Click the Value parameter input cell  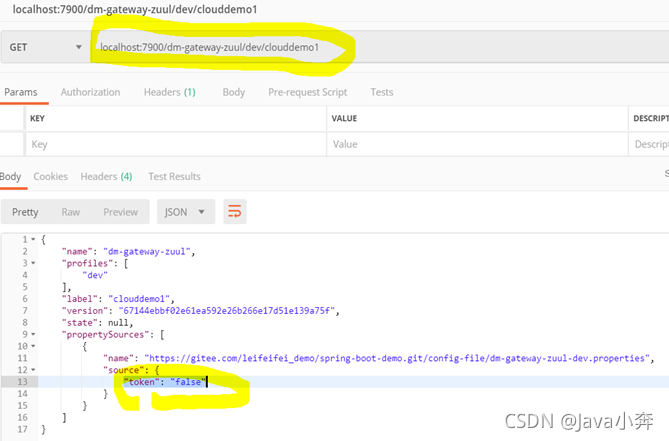click(x=477, y=144)
